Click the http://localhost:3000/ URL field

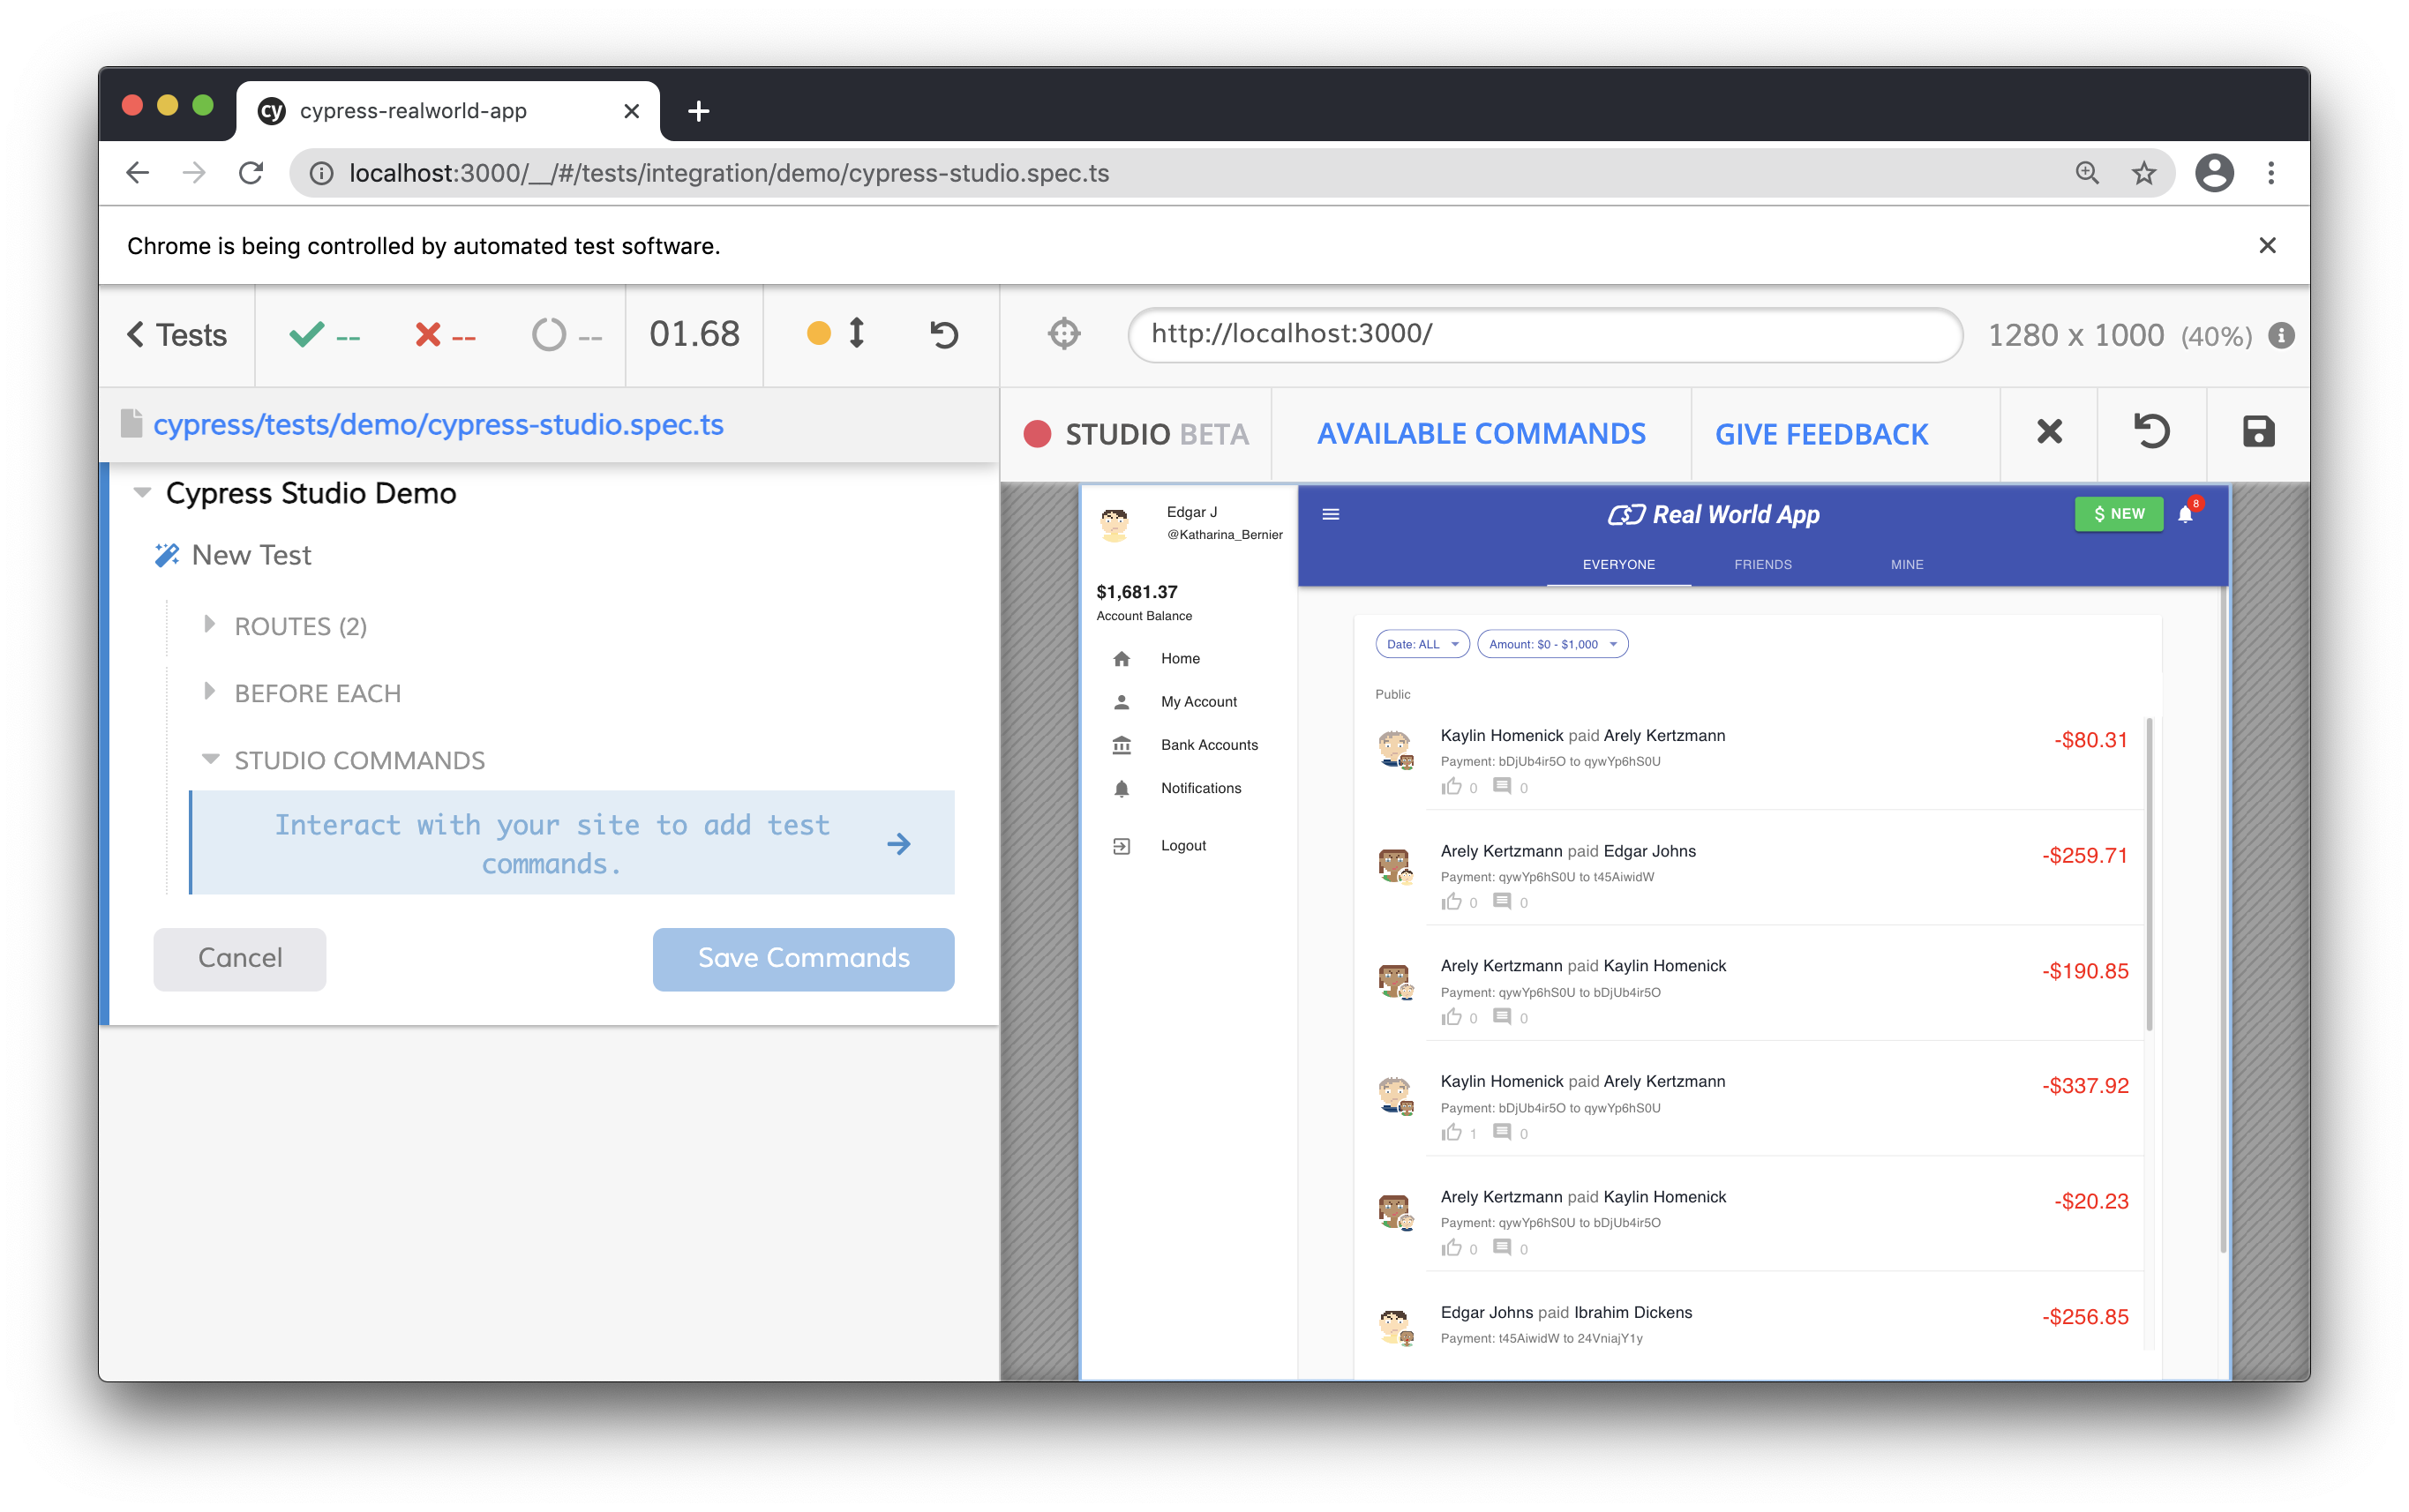1544,334
